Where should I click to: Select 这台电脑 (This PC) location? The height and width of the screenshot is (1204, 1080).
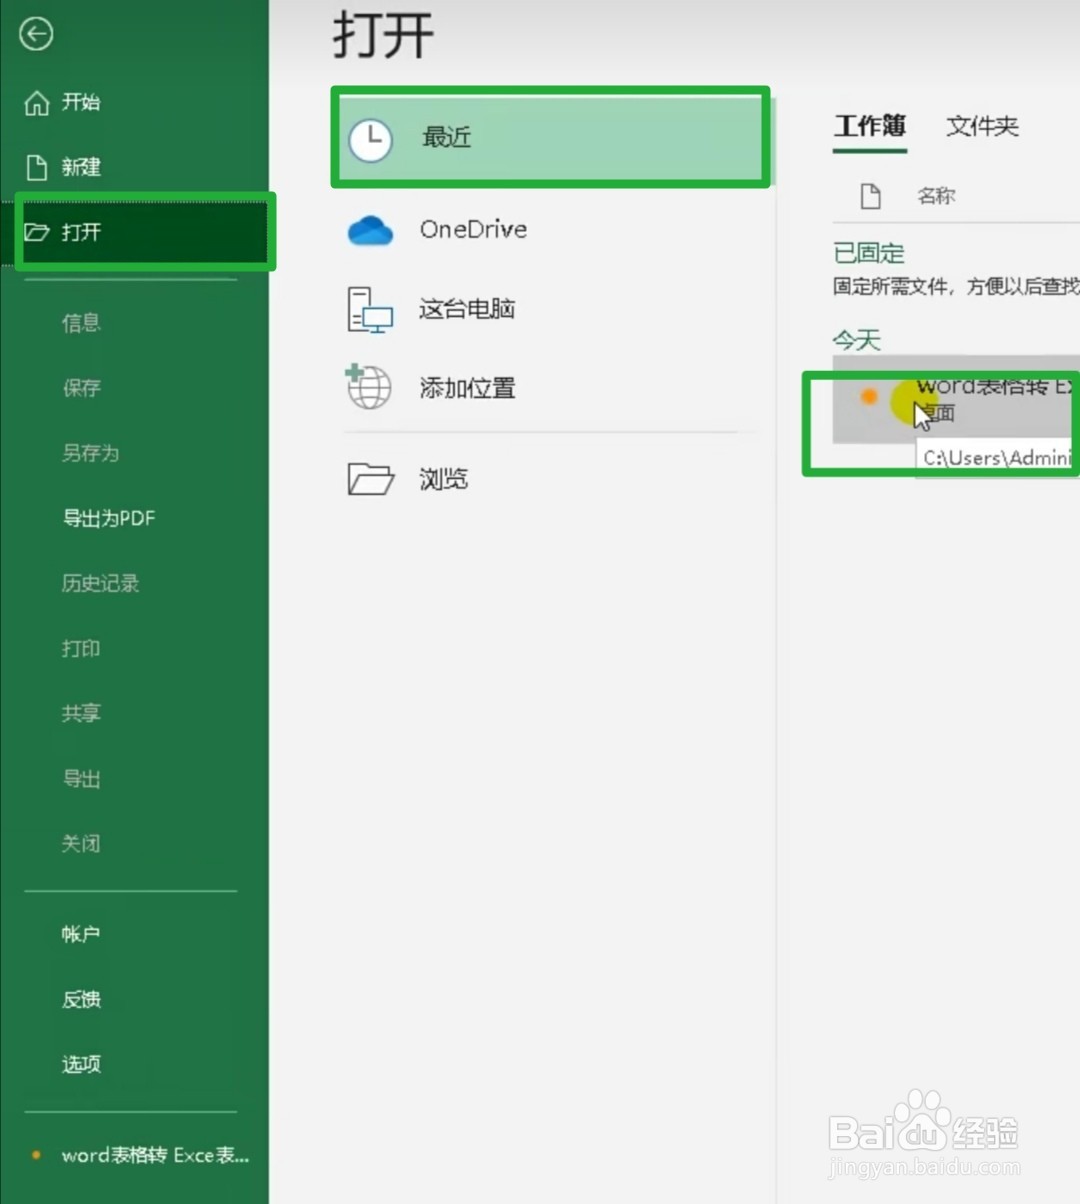[x=368, y=310]
